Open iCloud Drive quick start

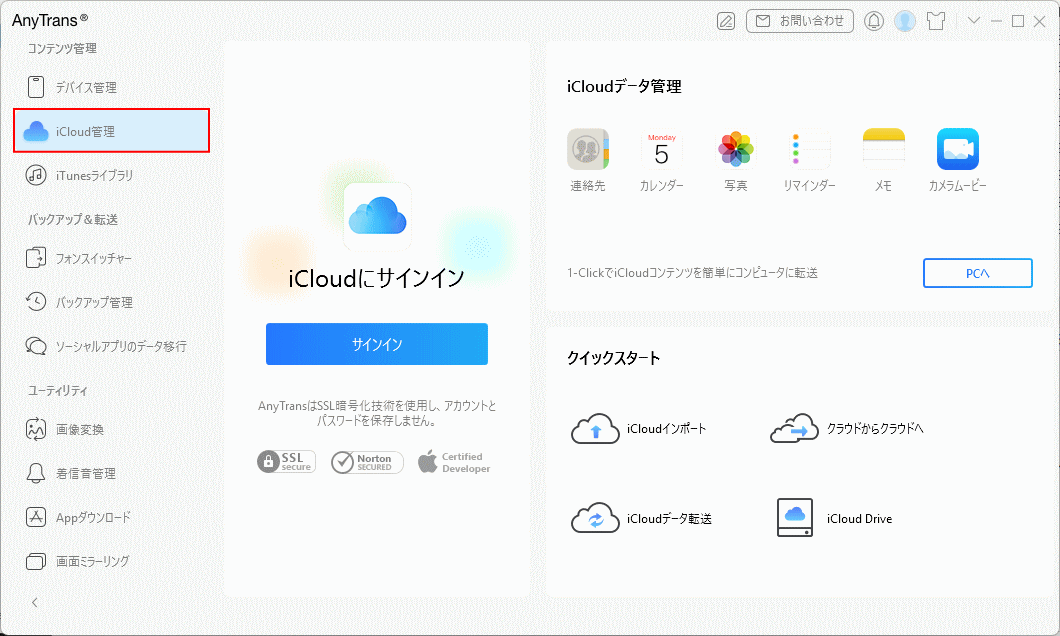[x=835, y=518]
